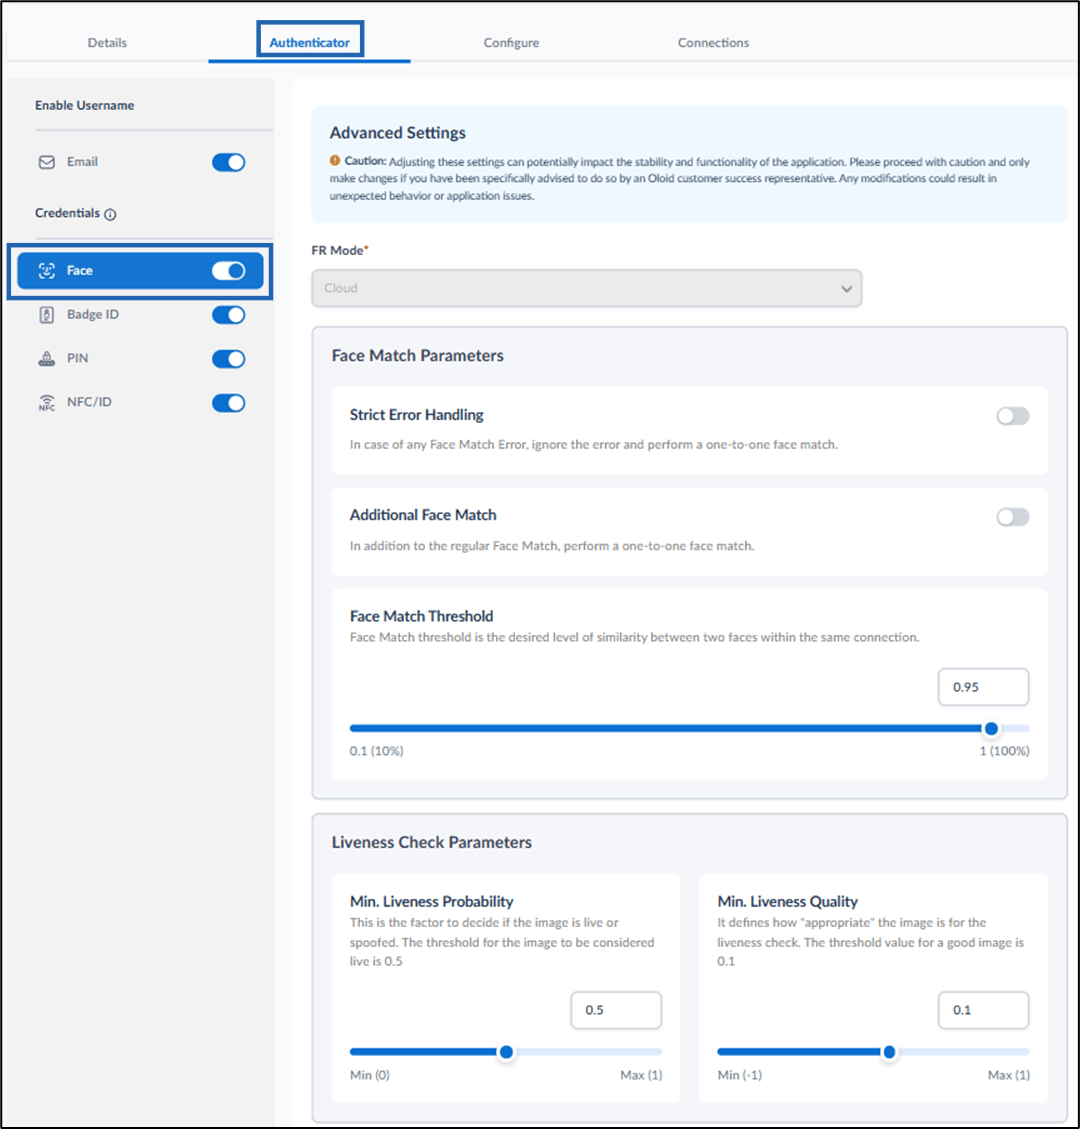The image size is (1080, 1129).
Task: Click the Credentials info icon
Action: tap(110, 214)
